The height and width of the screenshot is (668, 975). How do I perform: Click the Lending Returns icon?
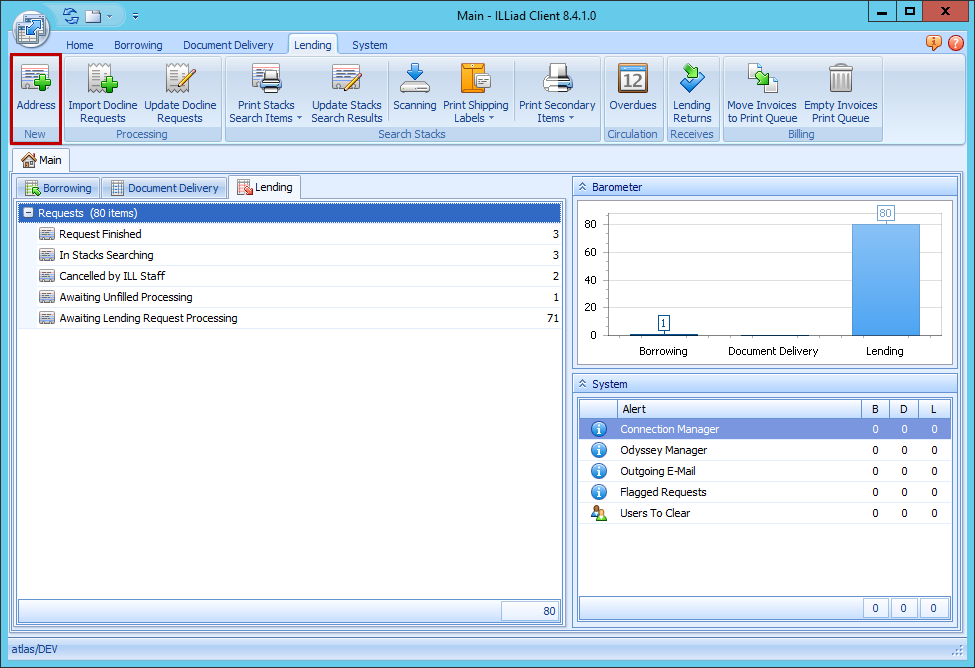pyautogui.click(x=692, y=80)
